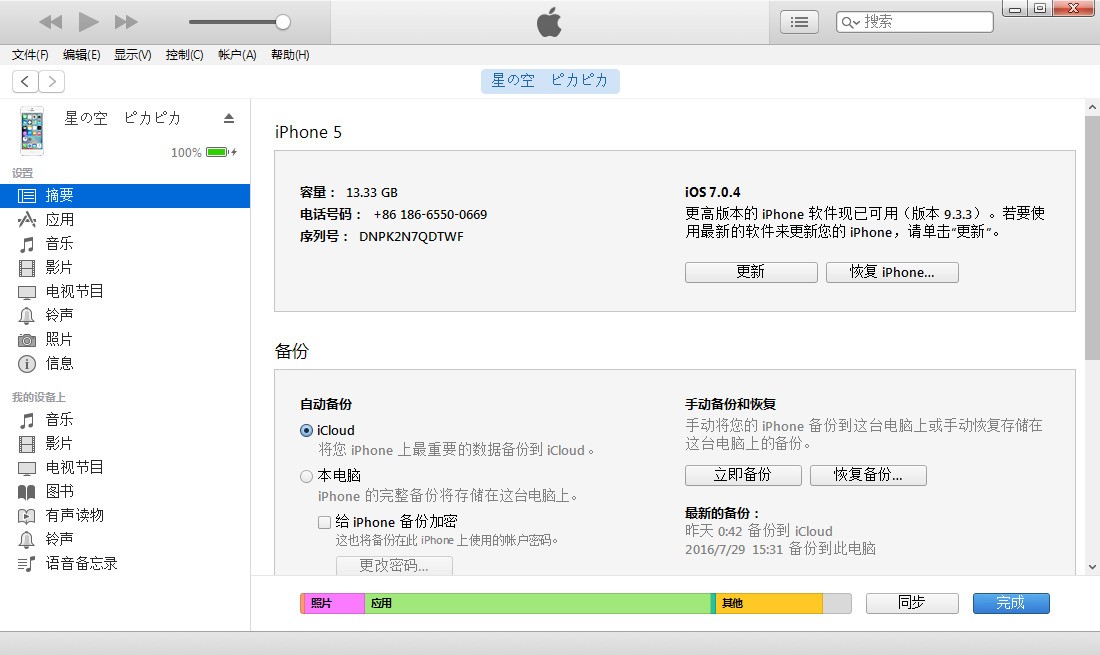Eject the device with the eject icon
Screen dimensions: 1100x655
[229, 119]
